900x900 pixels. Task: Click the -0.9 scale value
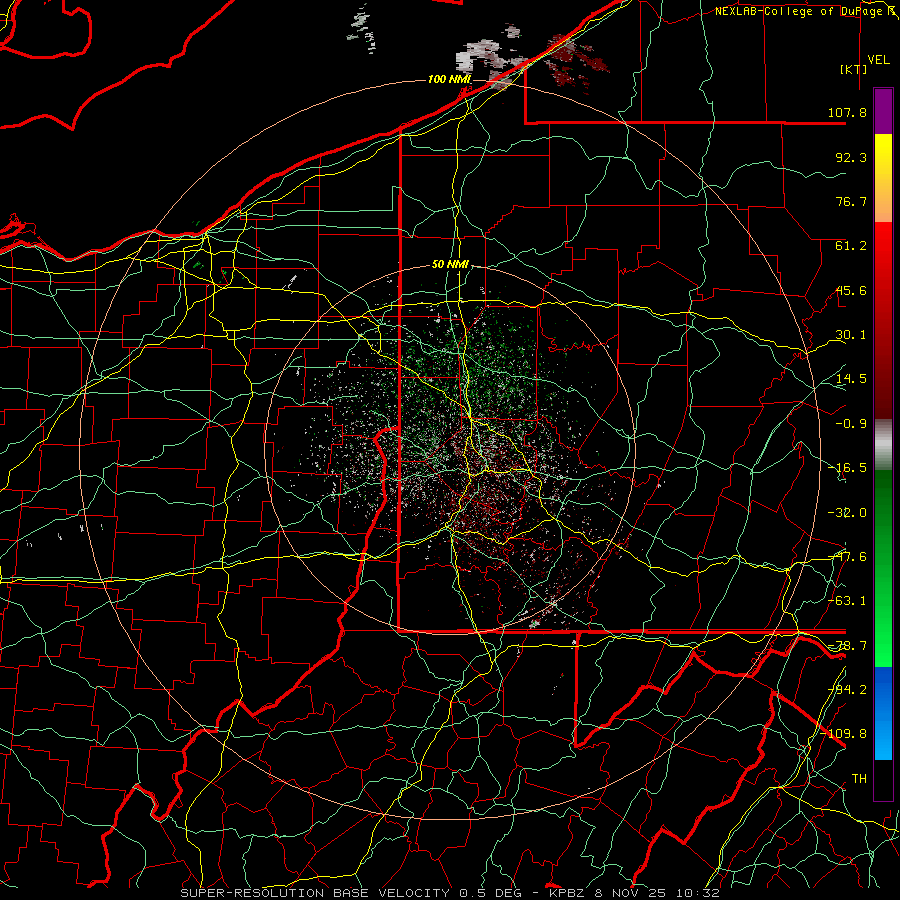pyautogui.click(x=851, y=424)
